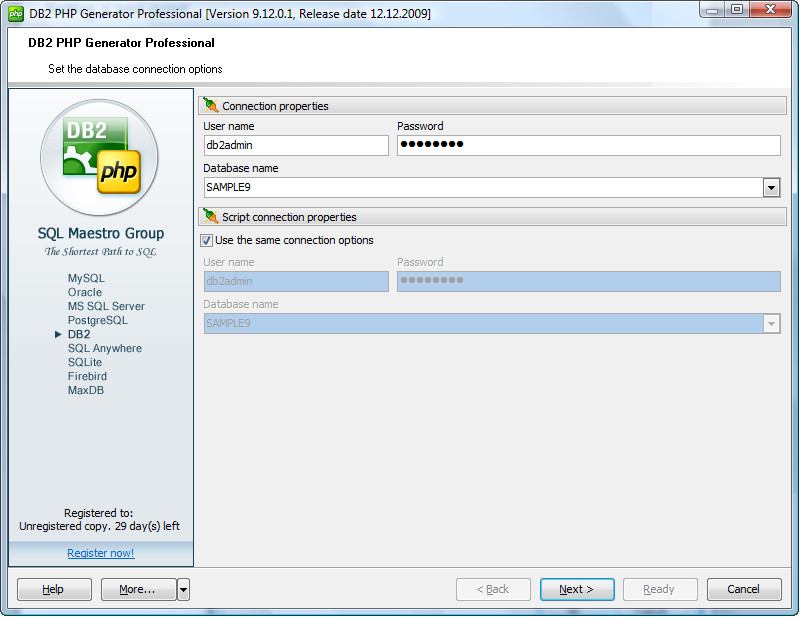Click the app icon in the title bar

pyautogui.click(x=16, y=14)
